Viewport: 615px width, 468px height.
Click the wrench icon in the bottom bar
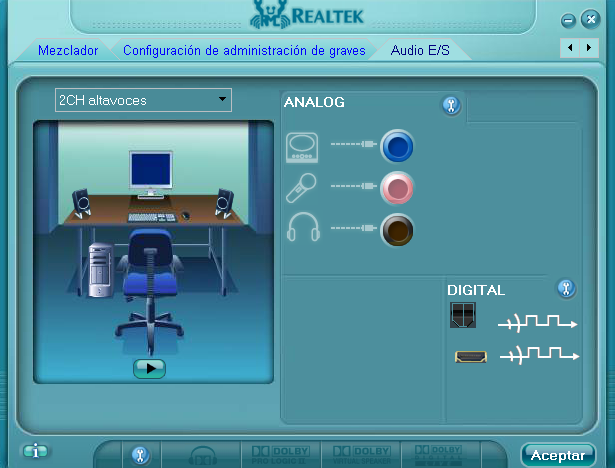(140, 455)
